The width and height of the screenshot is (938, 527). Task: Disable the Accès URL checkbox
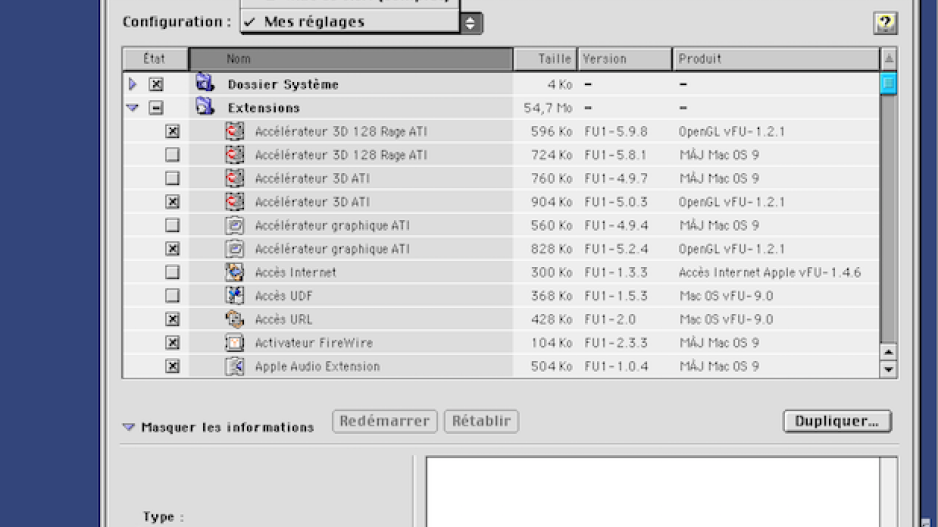[x=172, y=319]
